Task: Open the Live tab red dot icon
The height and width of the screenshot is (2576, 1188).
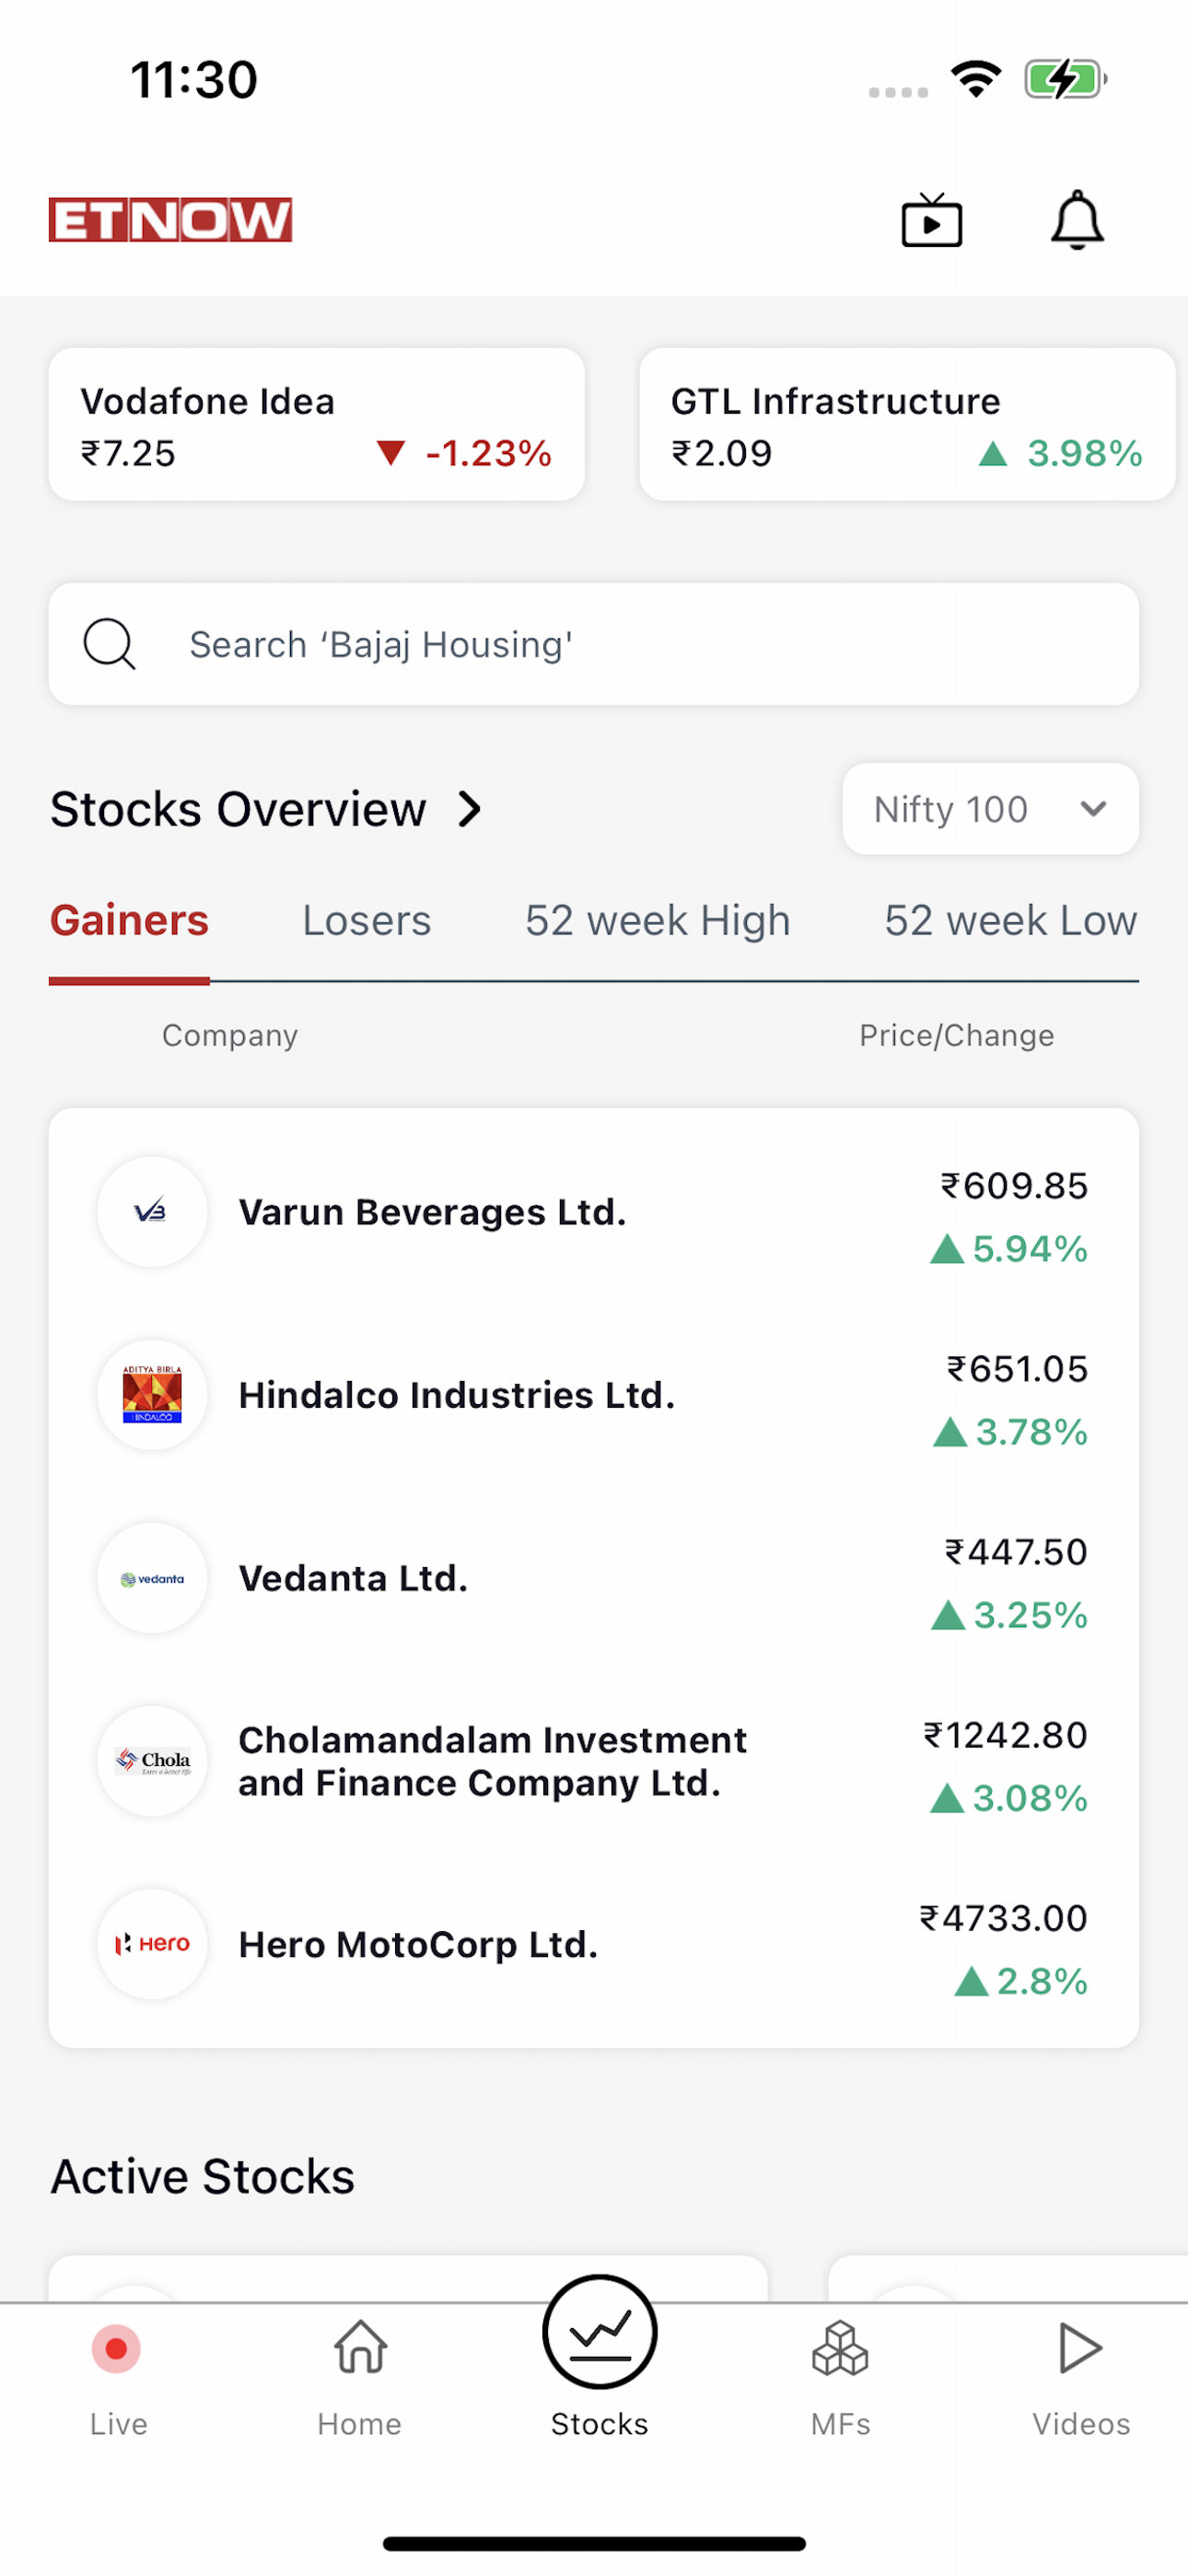Action: point(116,2348)
